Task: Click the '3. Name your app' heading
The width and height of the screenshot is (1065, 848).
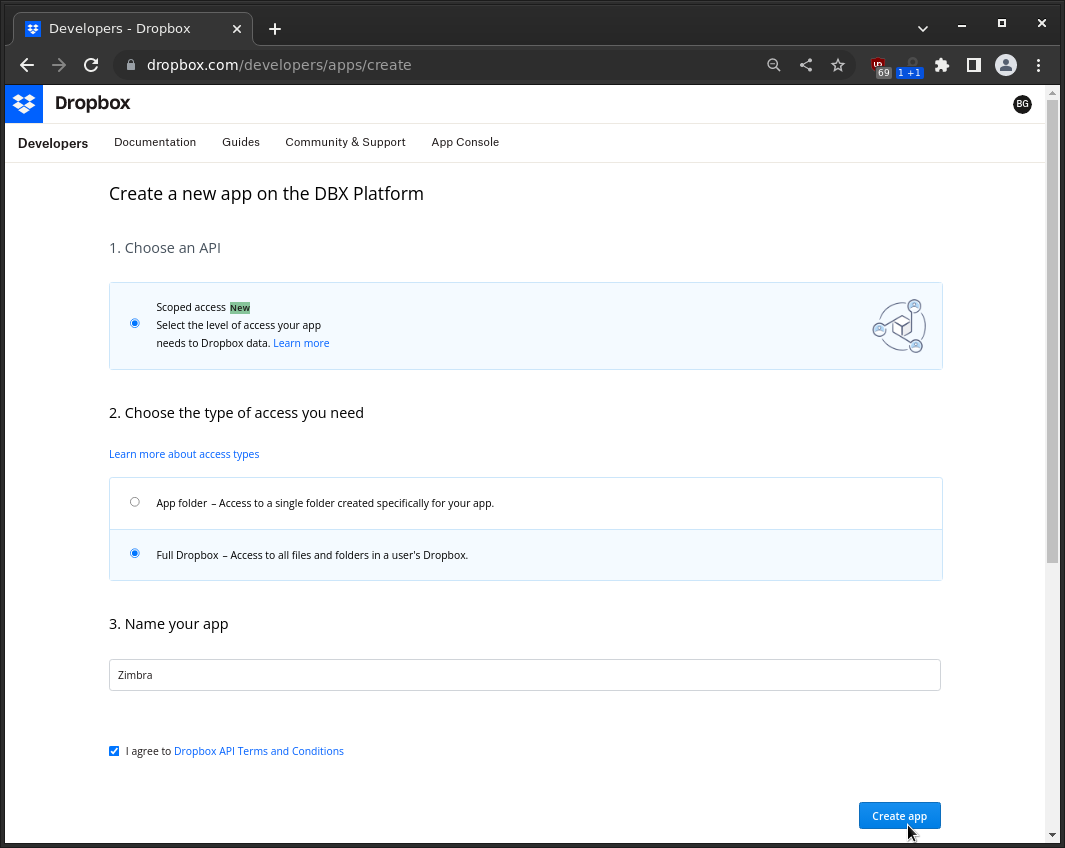Action: 168,624
